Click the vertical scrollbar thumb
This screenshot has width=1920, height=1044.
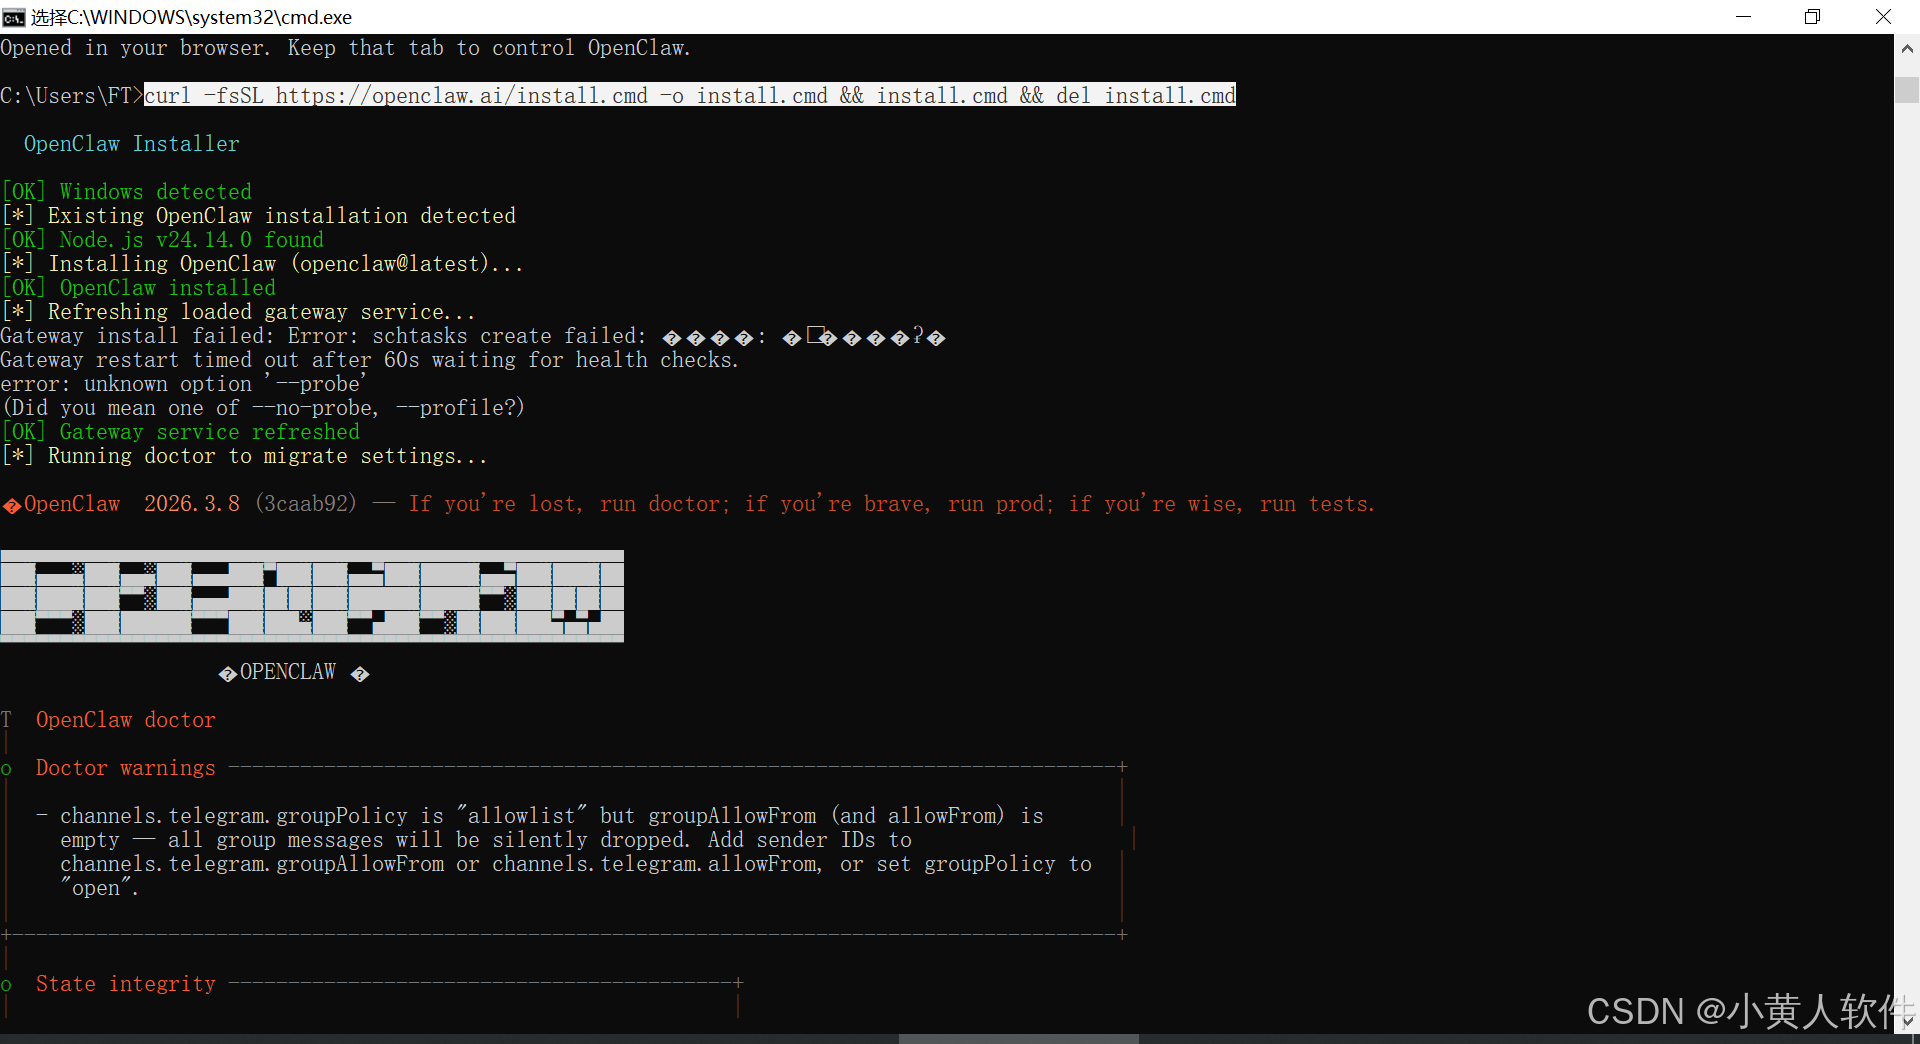[1907, 89]
